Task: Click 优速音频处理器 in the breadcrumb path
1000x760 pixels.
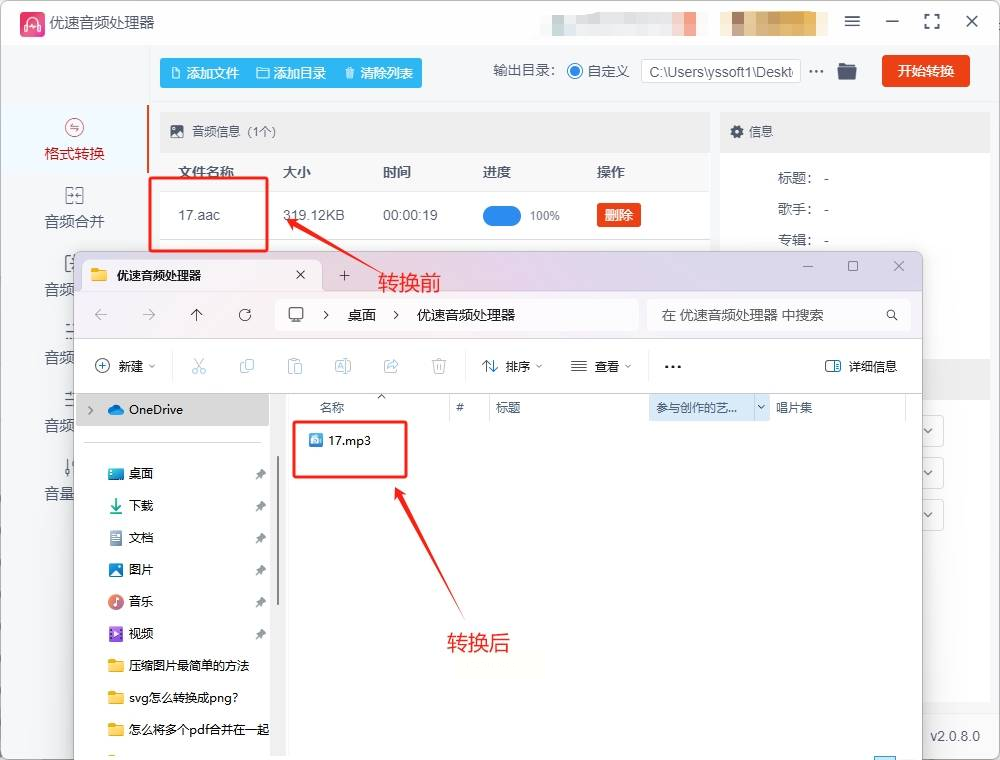Action: 466,315
